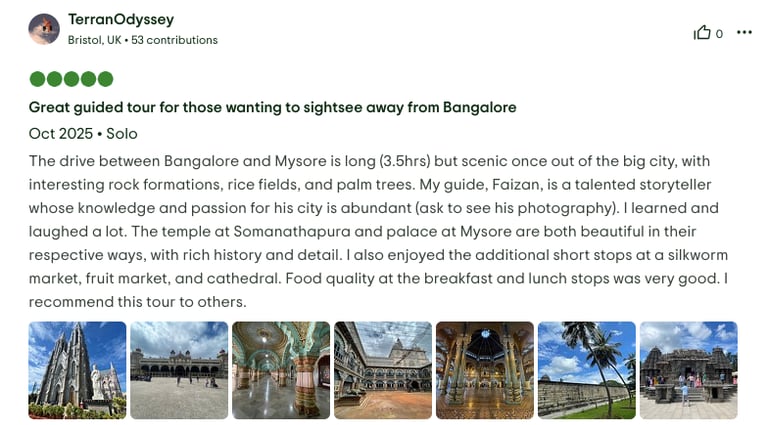Viewport: 768px width, 425px height.
Task: Click the 53 contributions text
Action: click(175, 40)
